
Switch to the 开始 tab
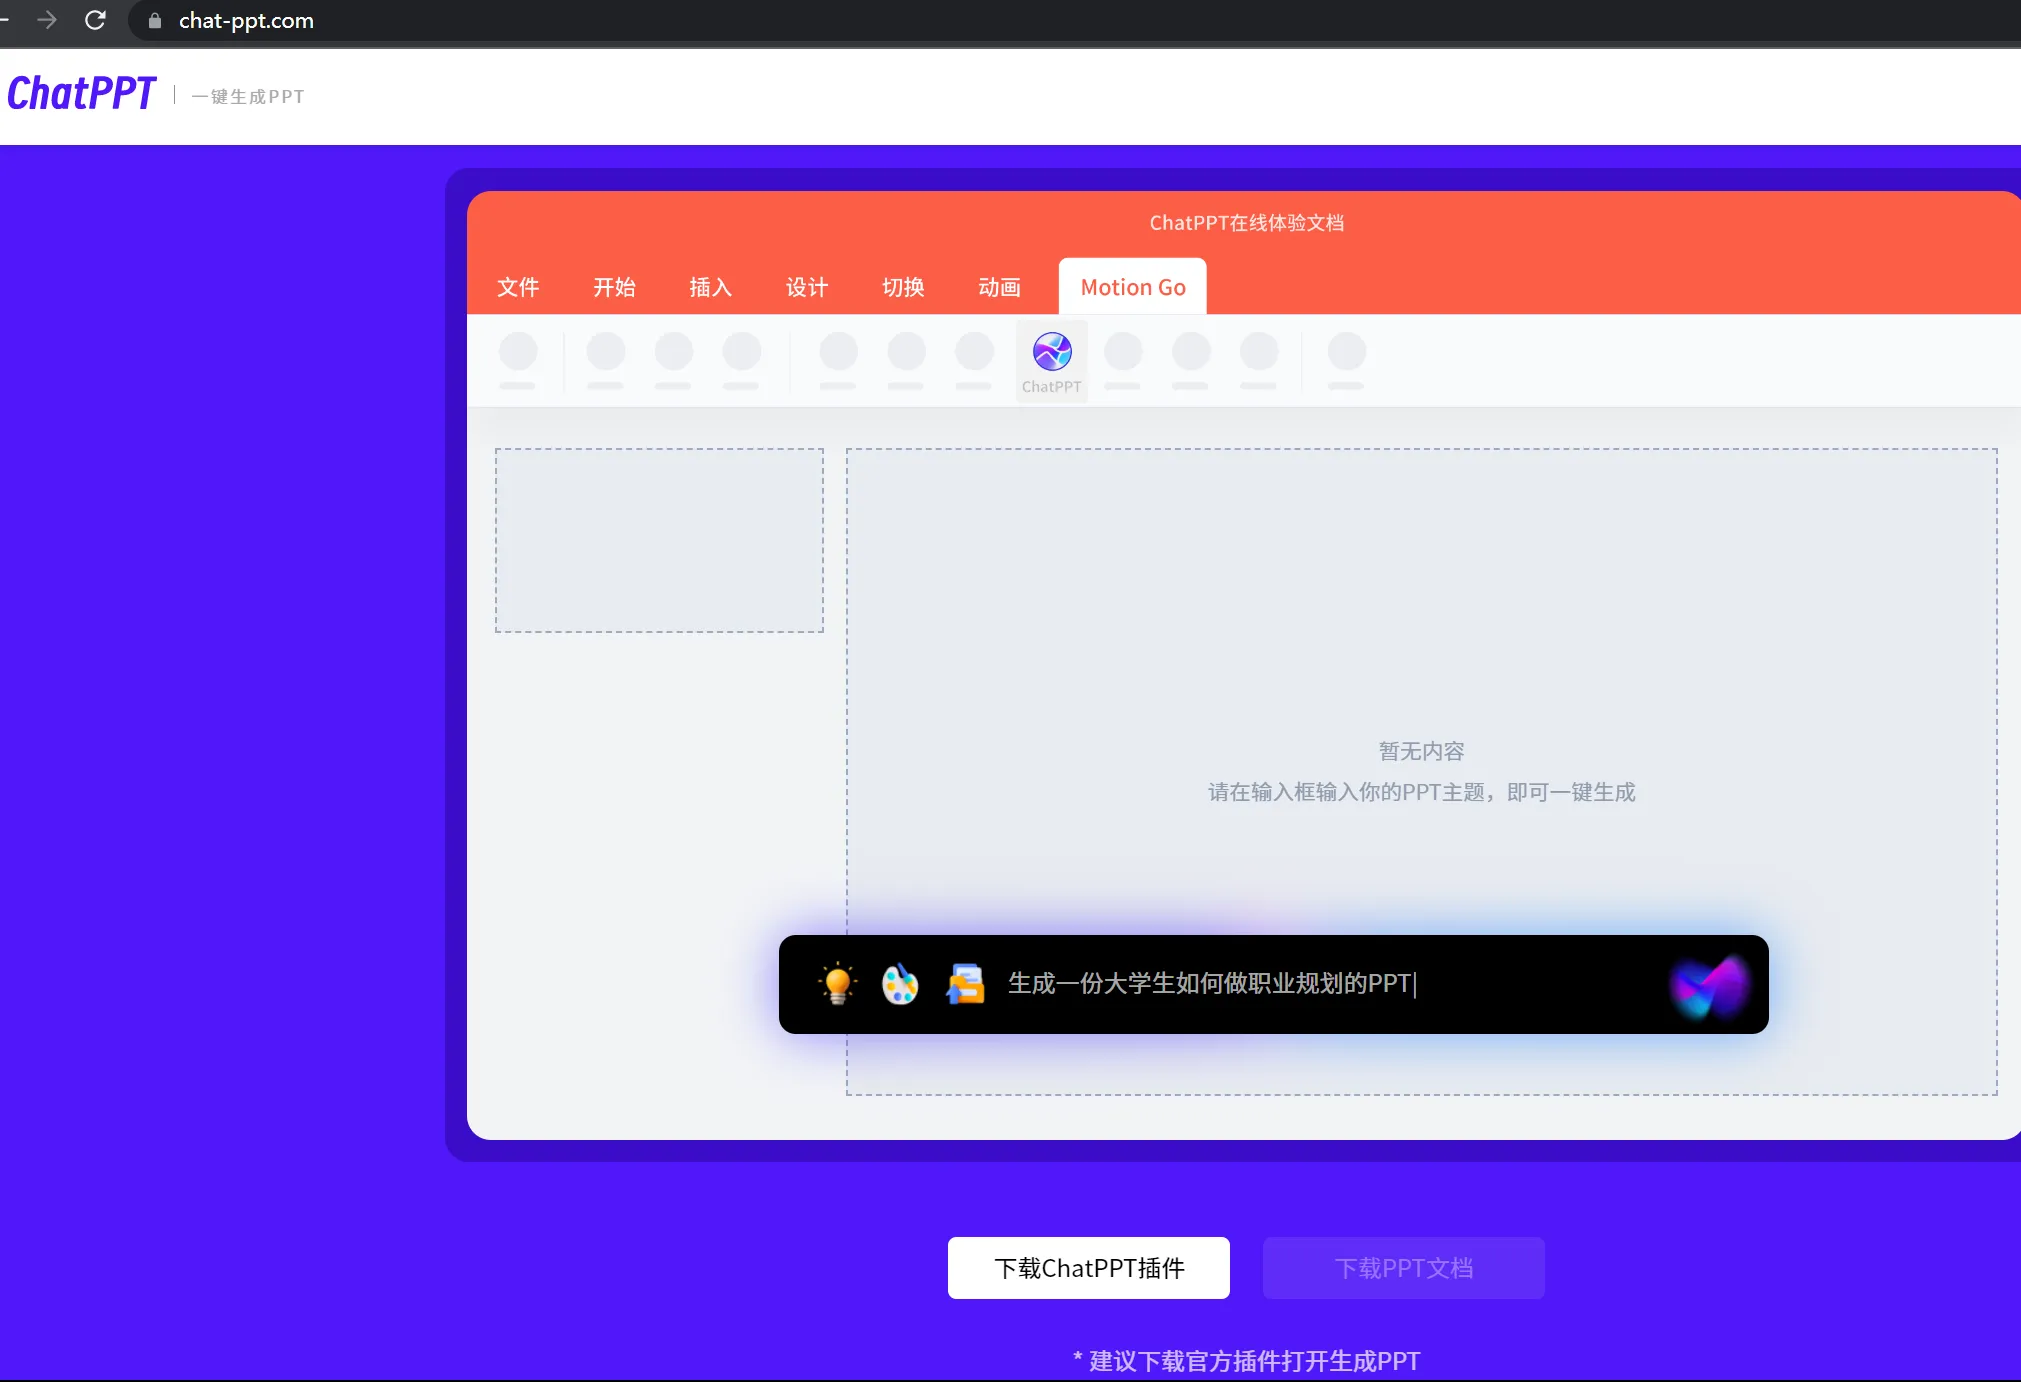pos(614,287)
